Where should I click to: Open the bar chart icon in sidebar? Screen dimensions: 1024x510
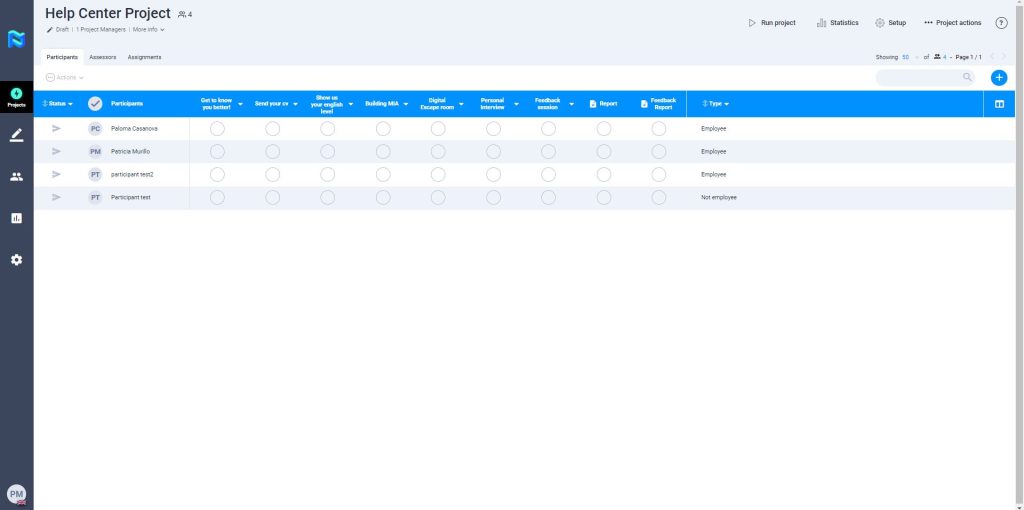(x=16, y=218)
